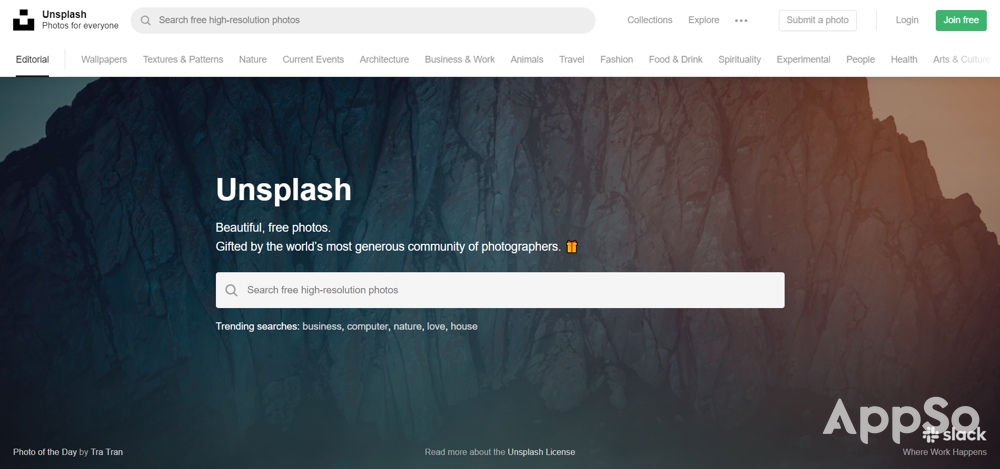Screen dimensions: 1000x469
Task: Click the gift emoji after photographers
Action: point(571,246)
